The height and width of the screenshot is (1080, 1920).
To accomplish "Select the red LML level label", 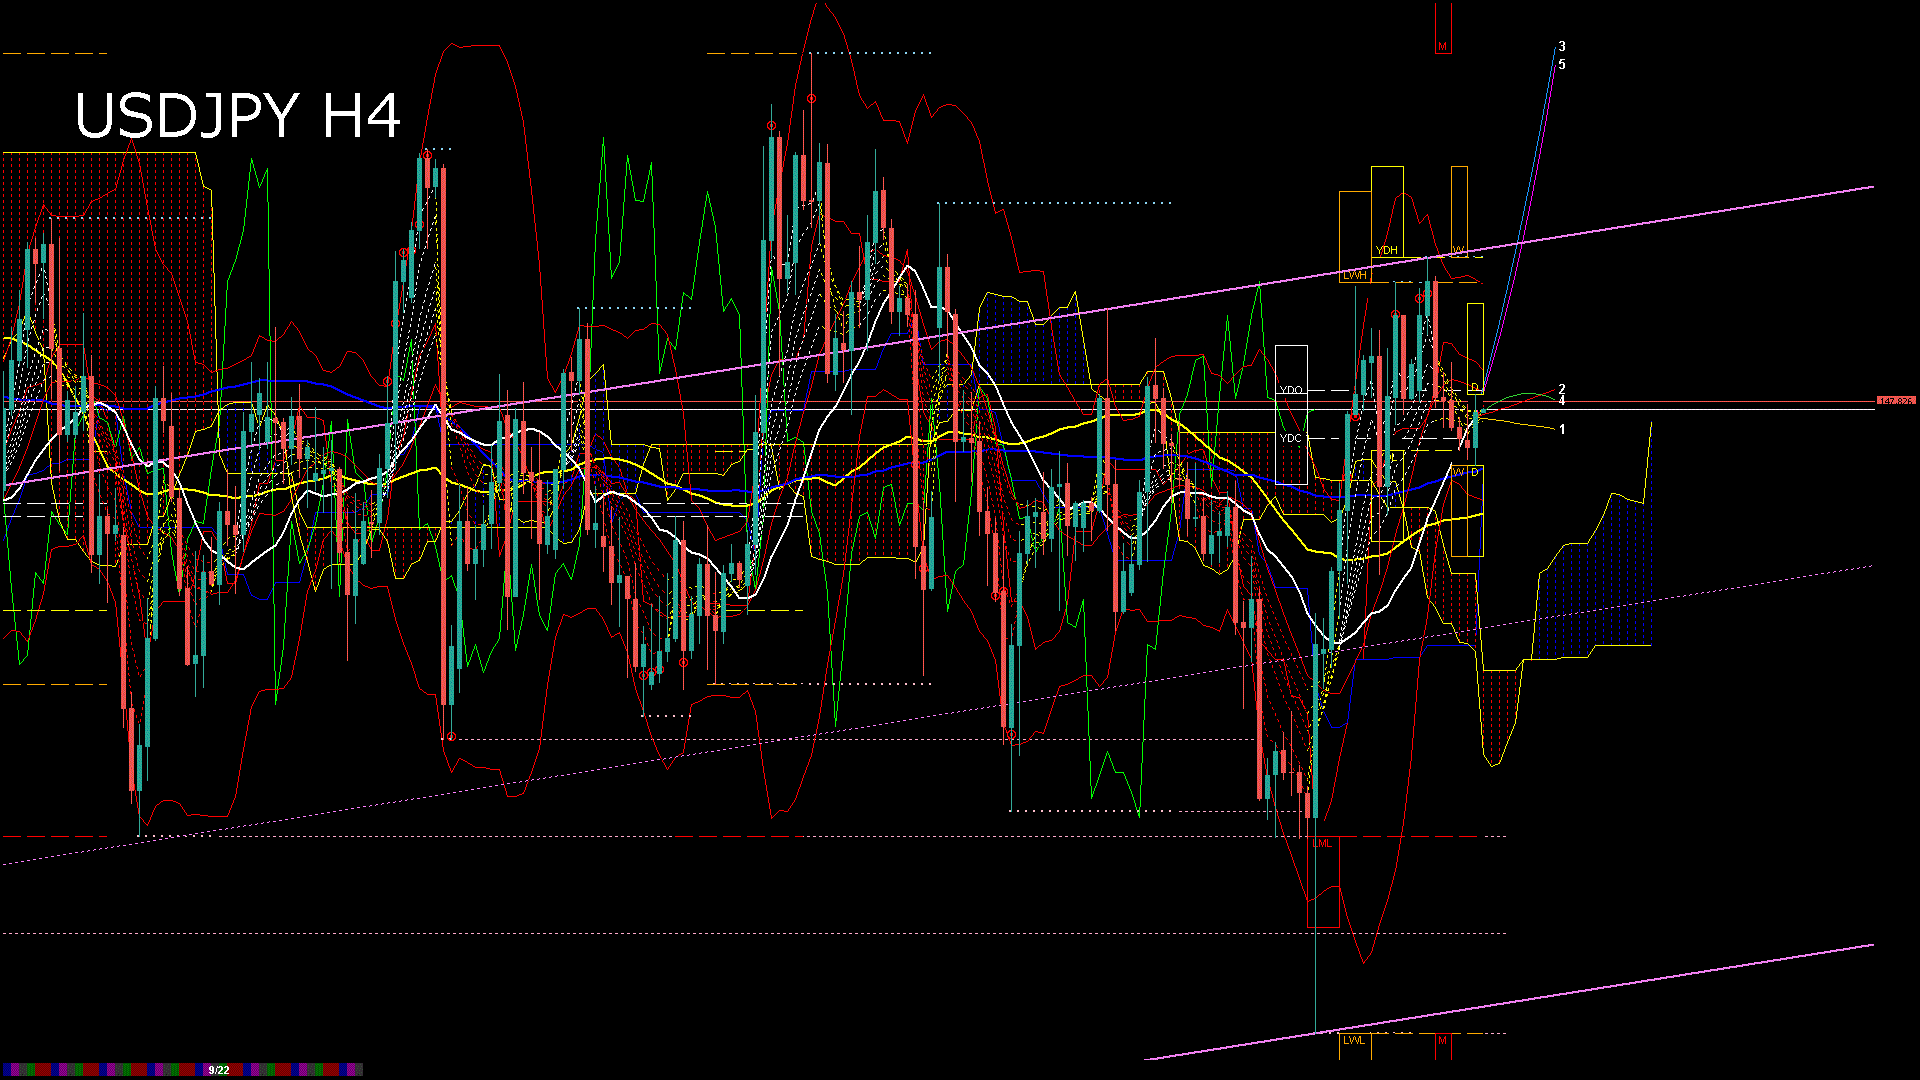I will [1323, 844].
